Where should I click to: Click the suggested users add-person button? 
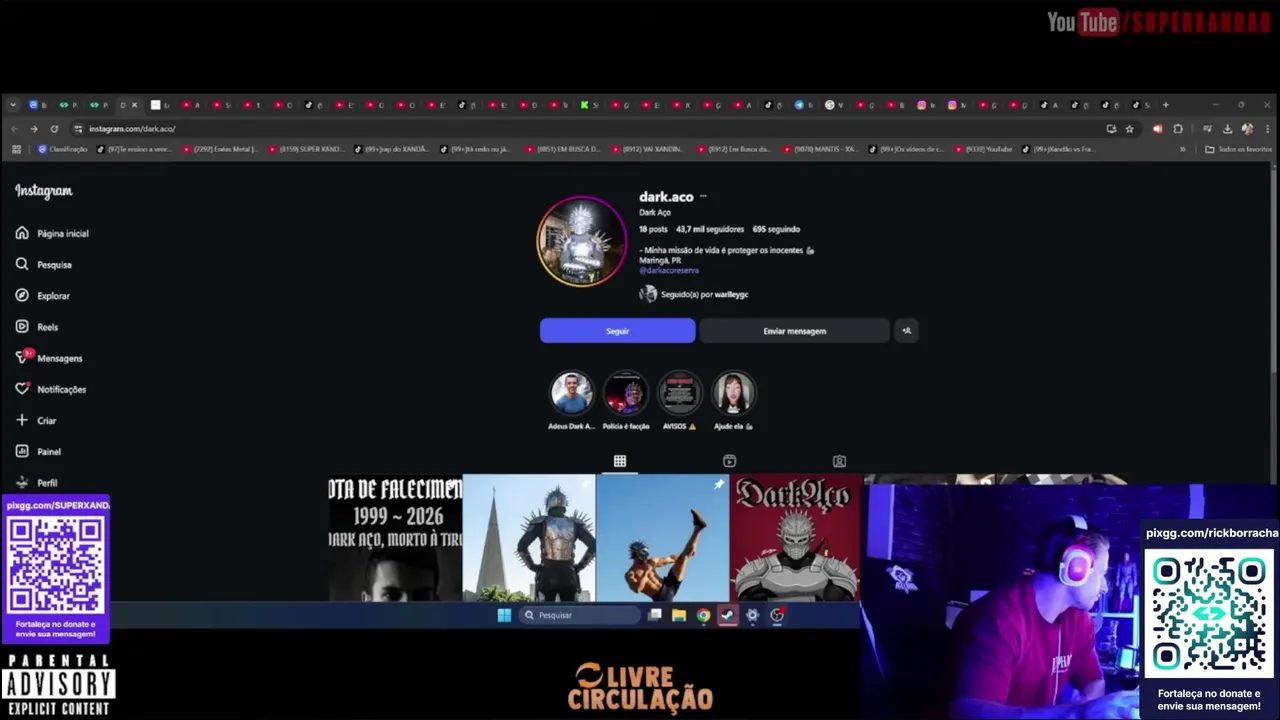(x=906, y=331)
